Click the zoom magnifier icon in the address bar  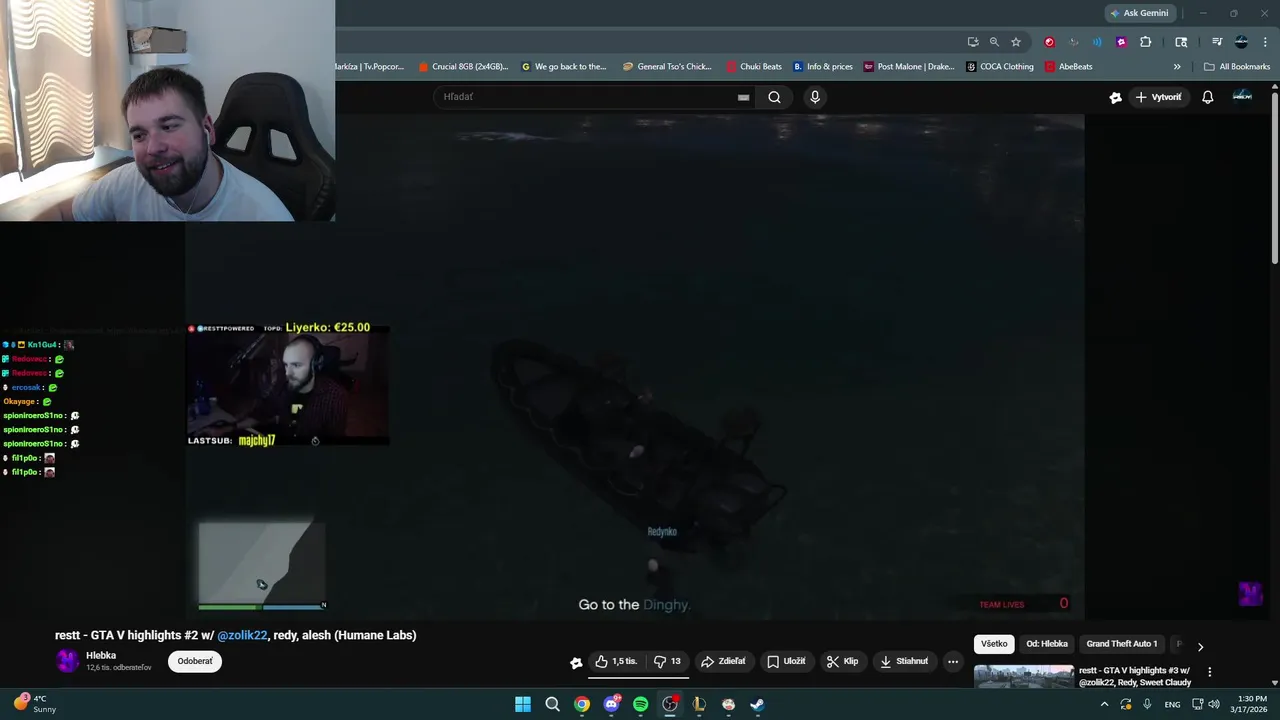tap(994, 42)
